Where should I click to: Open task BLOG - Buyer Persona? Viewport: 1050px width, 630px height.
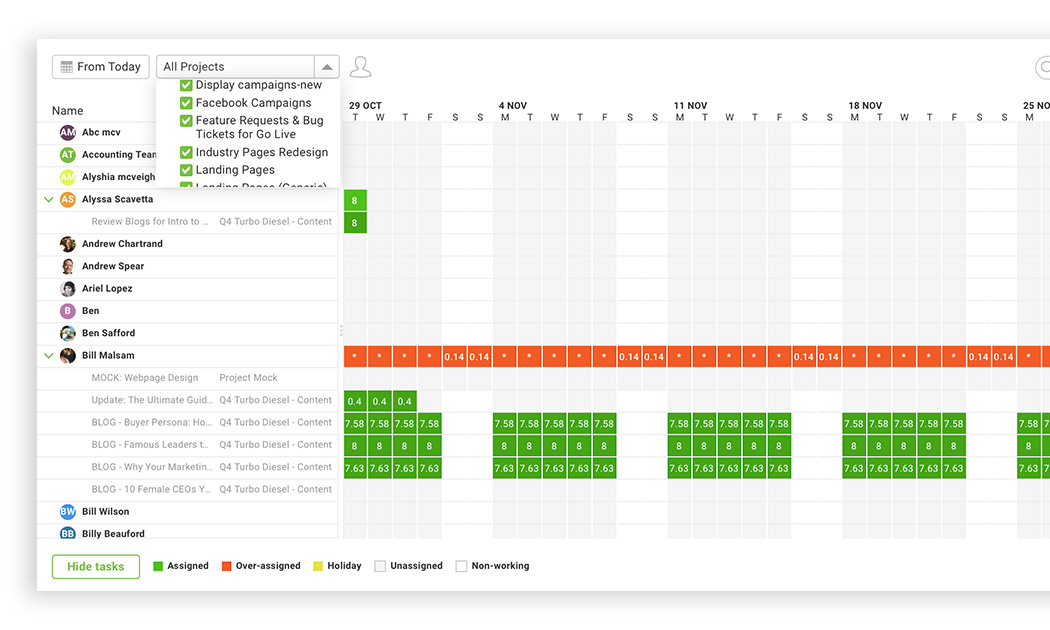tap(151, 422)
